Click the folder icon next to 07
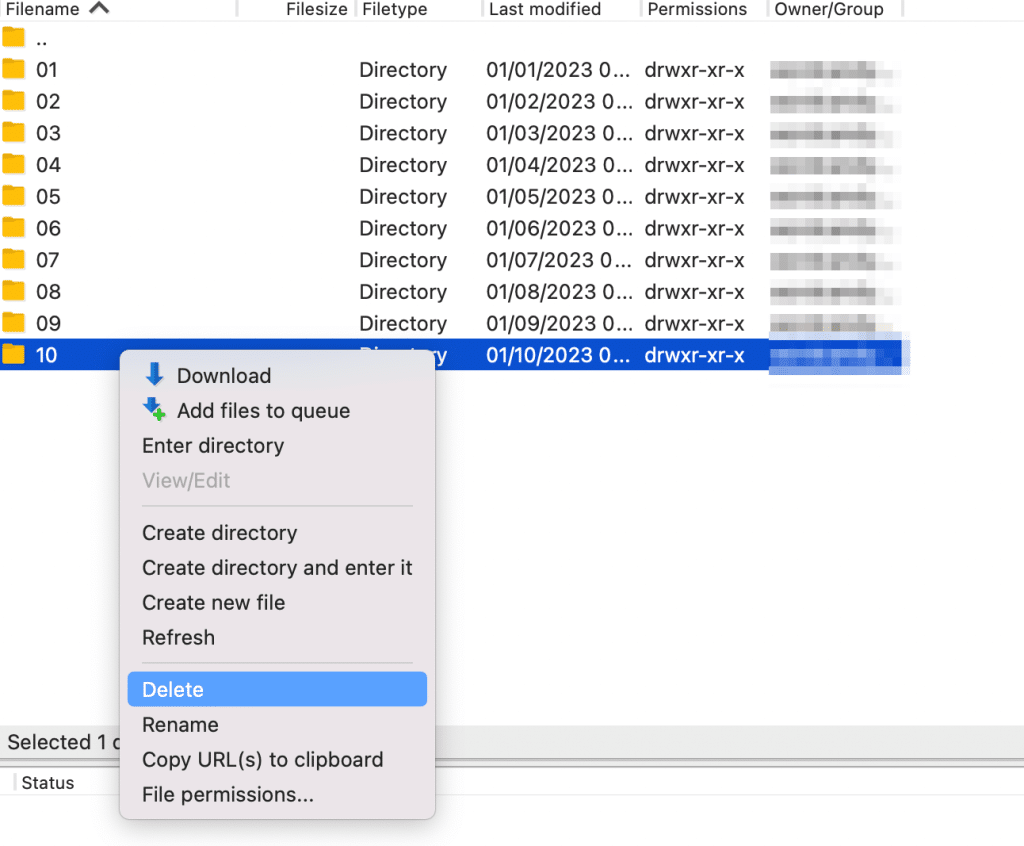The height and width of the screenshot is (846, 1024). click(x=14, y=260)
